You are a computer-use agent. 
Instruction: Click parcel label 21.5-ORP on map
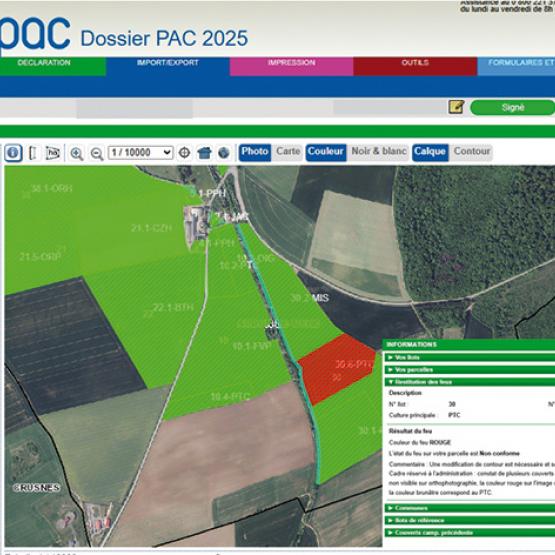(40, 257)
